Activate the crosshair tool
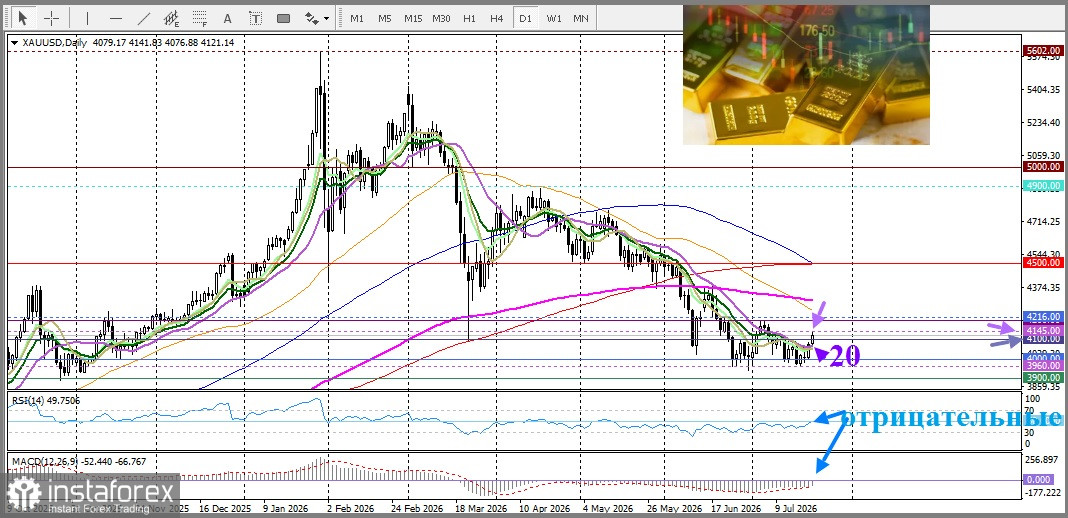Viewport: 1068px width, 518px height. [52, 18]
